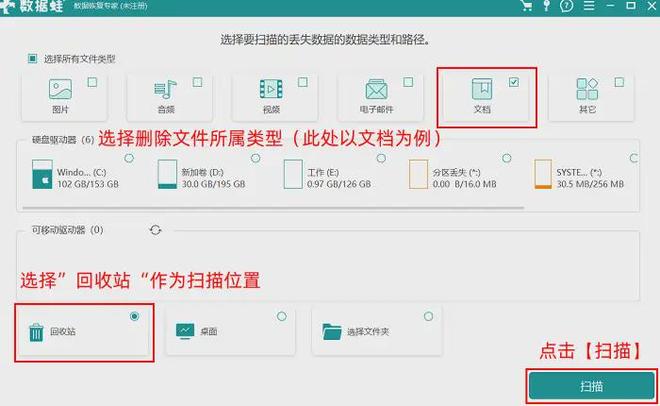Click the 工作 (E:) drive icon
Viewport: 660px width, 406px height.
(293, 174)
